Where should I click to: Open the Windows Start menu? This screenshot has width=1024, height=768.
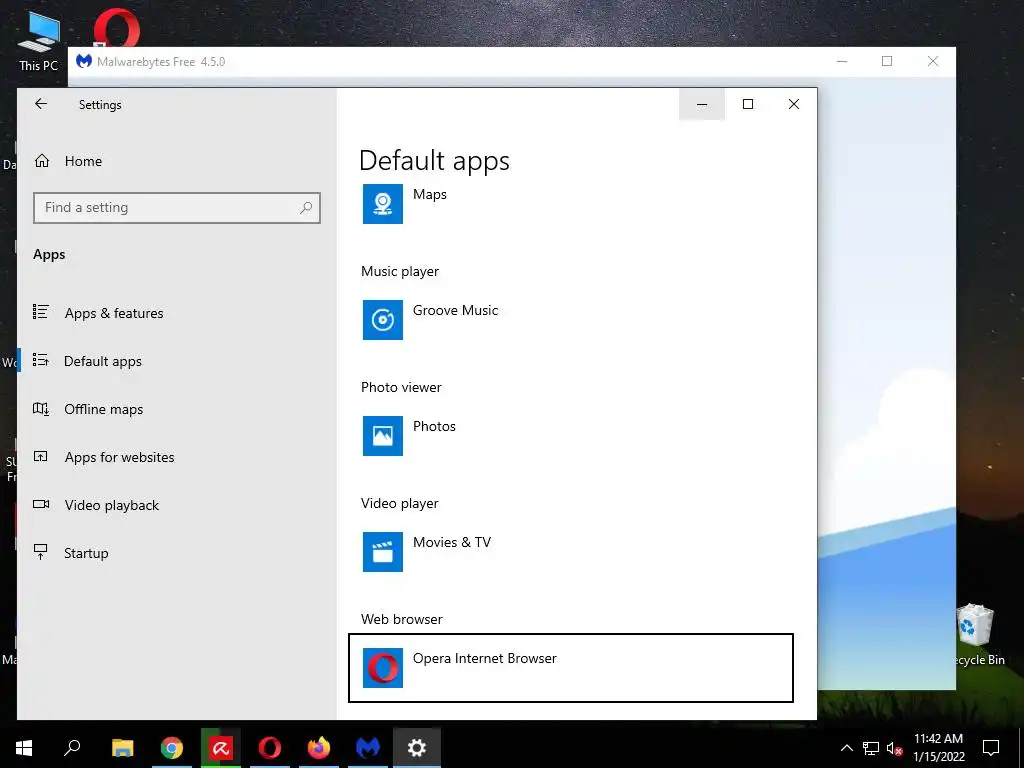coord(24,748)
